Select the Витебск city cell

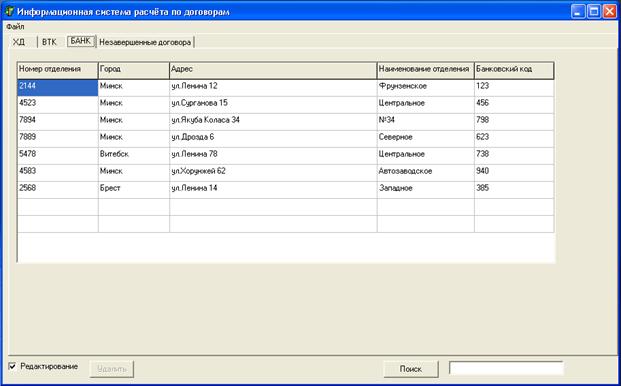[134, 156]
